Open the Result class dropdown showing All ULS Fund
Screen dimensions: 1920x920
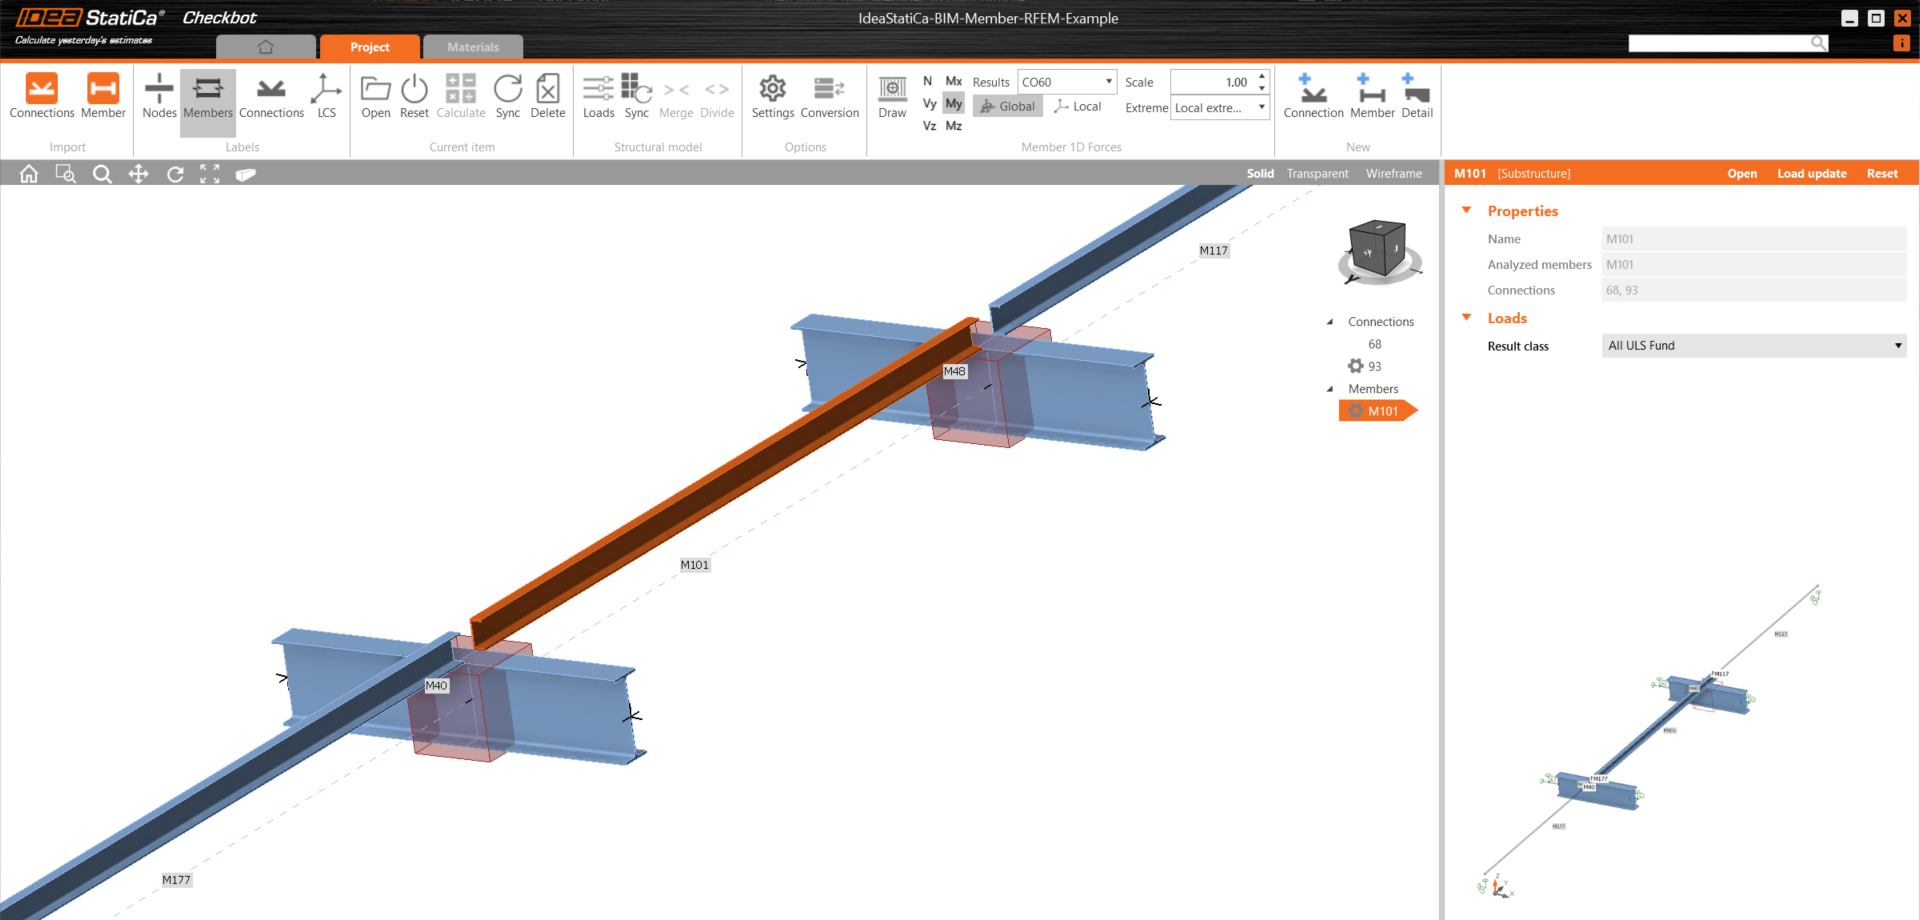(1897, 345)
